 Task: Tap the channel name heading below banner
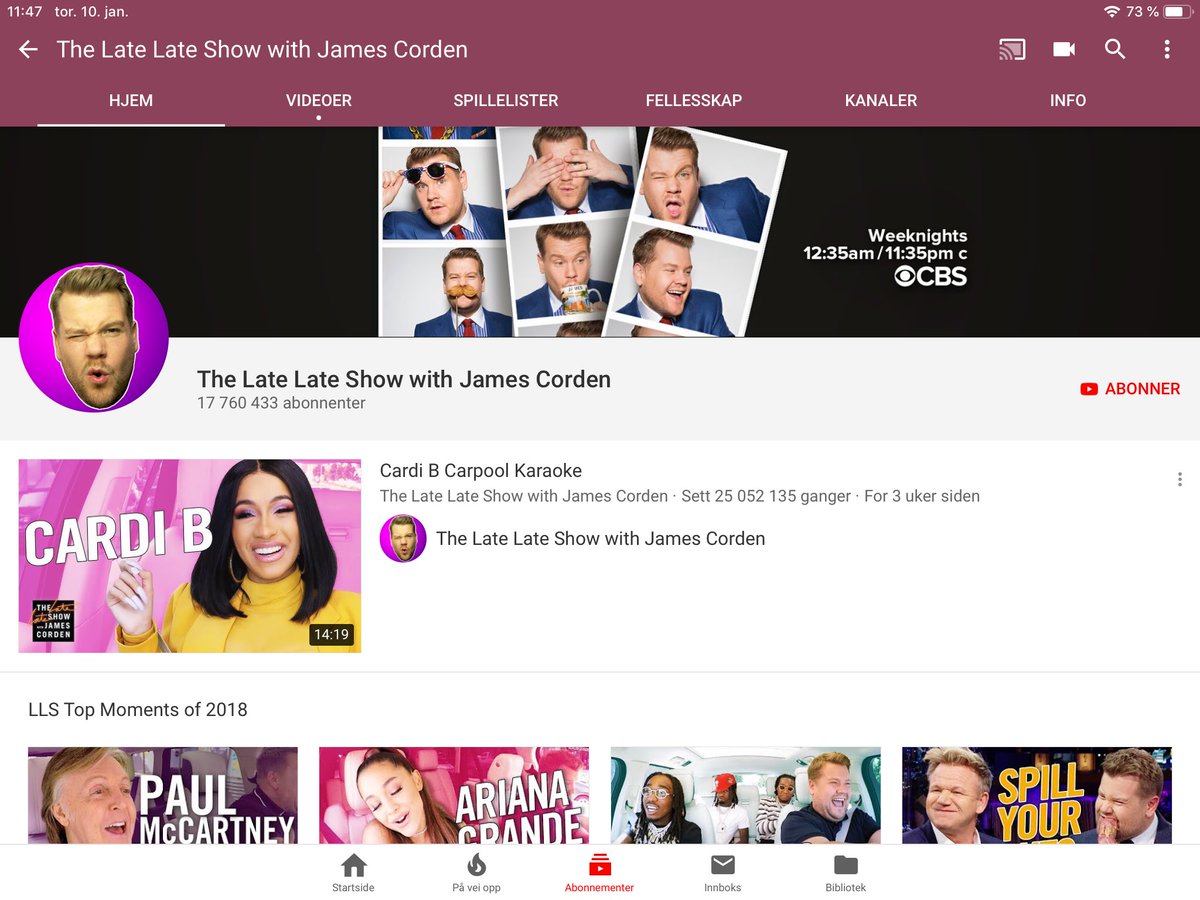click(x=404, y=379)
